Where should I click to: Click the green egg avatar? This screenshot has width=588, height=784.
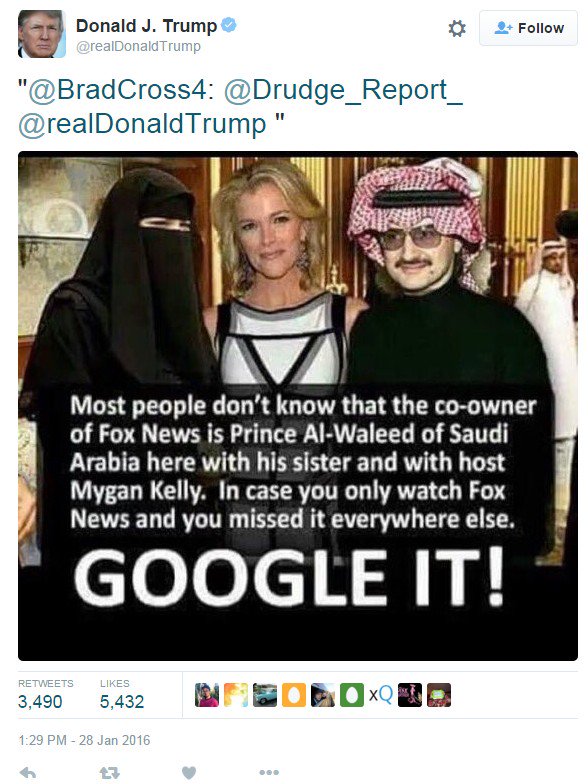pos(352,695)
